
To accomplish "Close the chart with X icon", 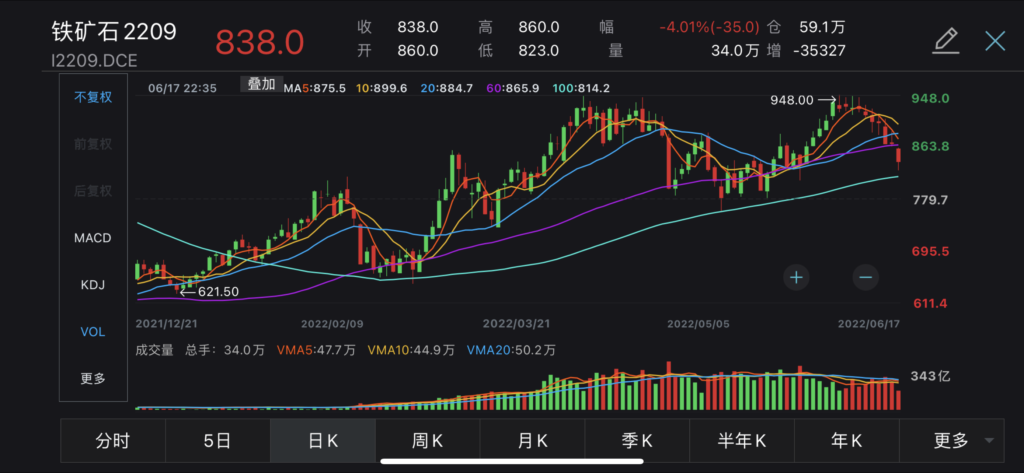I will click(995, 41).
